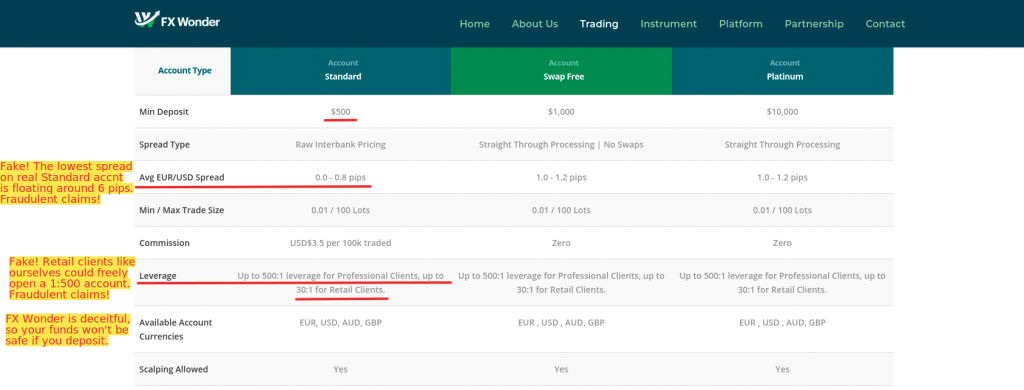Click Swap Free's 1.0 - 1.2 pips value
Screen dimensions: 1024x390
pyautogui.click(x=561, y=177)
